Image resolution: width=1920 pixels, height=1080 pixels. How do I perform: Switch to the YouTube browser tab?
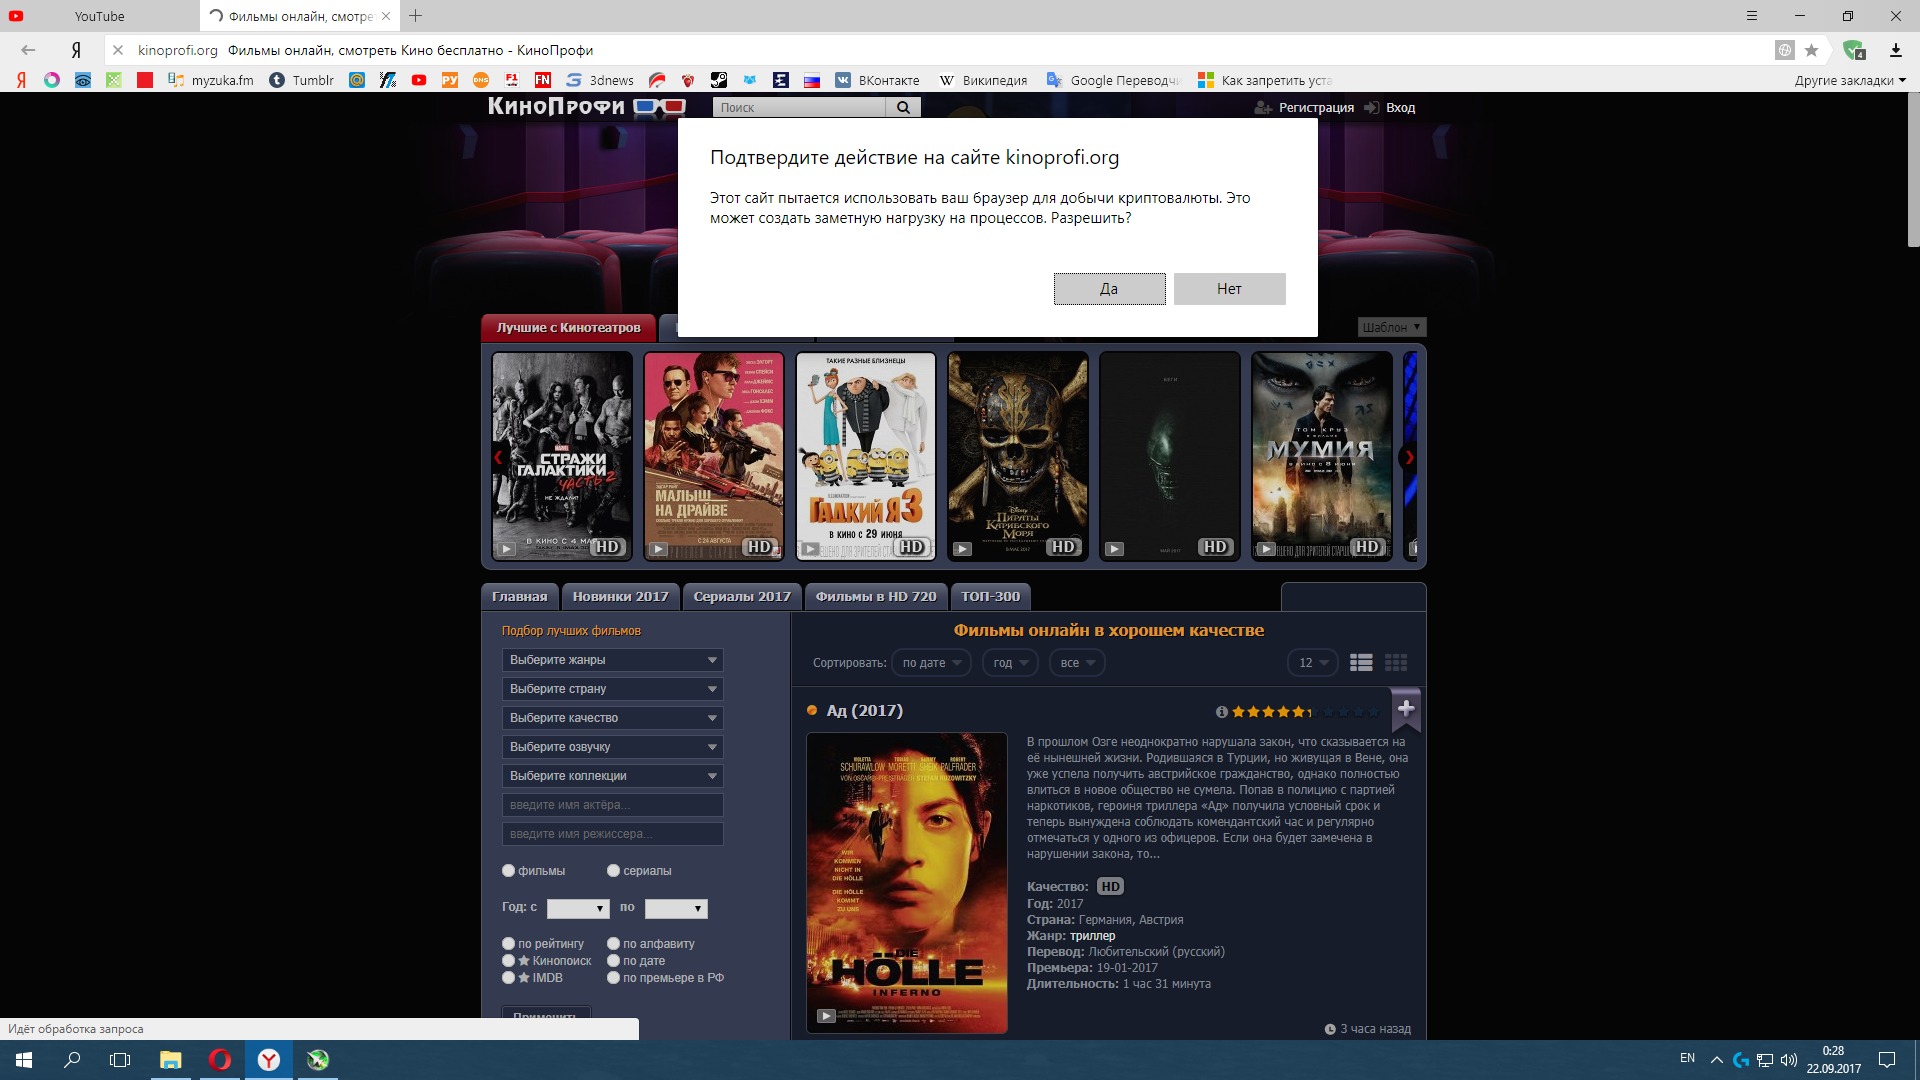point(99,16)
